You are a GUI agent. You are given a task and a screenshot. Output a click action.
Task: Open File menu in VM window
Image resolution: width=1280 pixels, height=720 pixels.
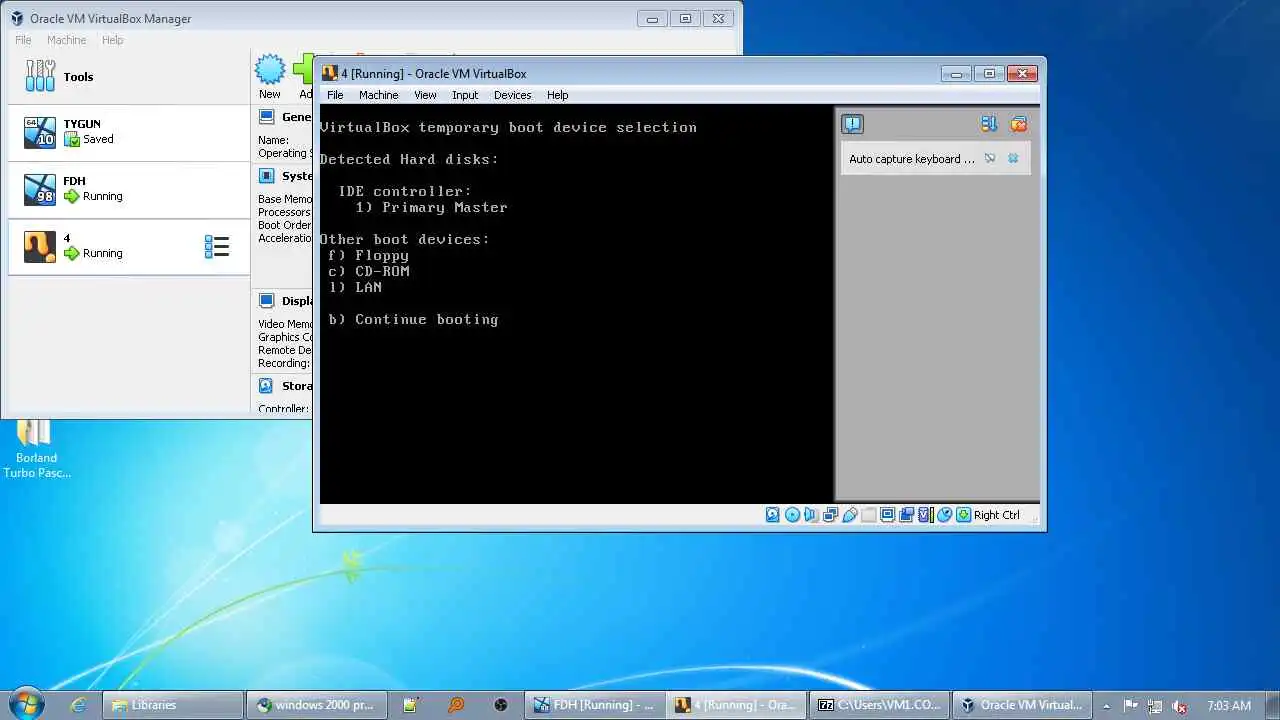[x=335, y=95]
